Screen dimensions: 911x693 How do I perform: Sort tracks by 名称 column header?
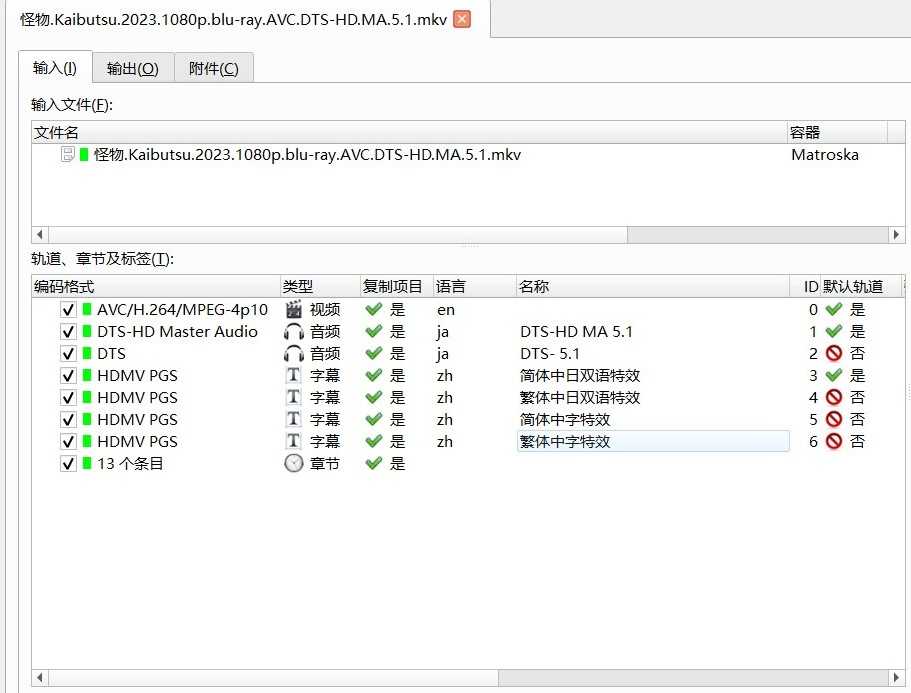point(652,286)
